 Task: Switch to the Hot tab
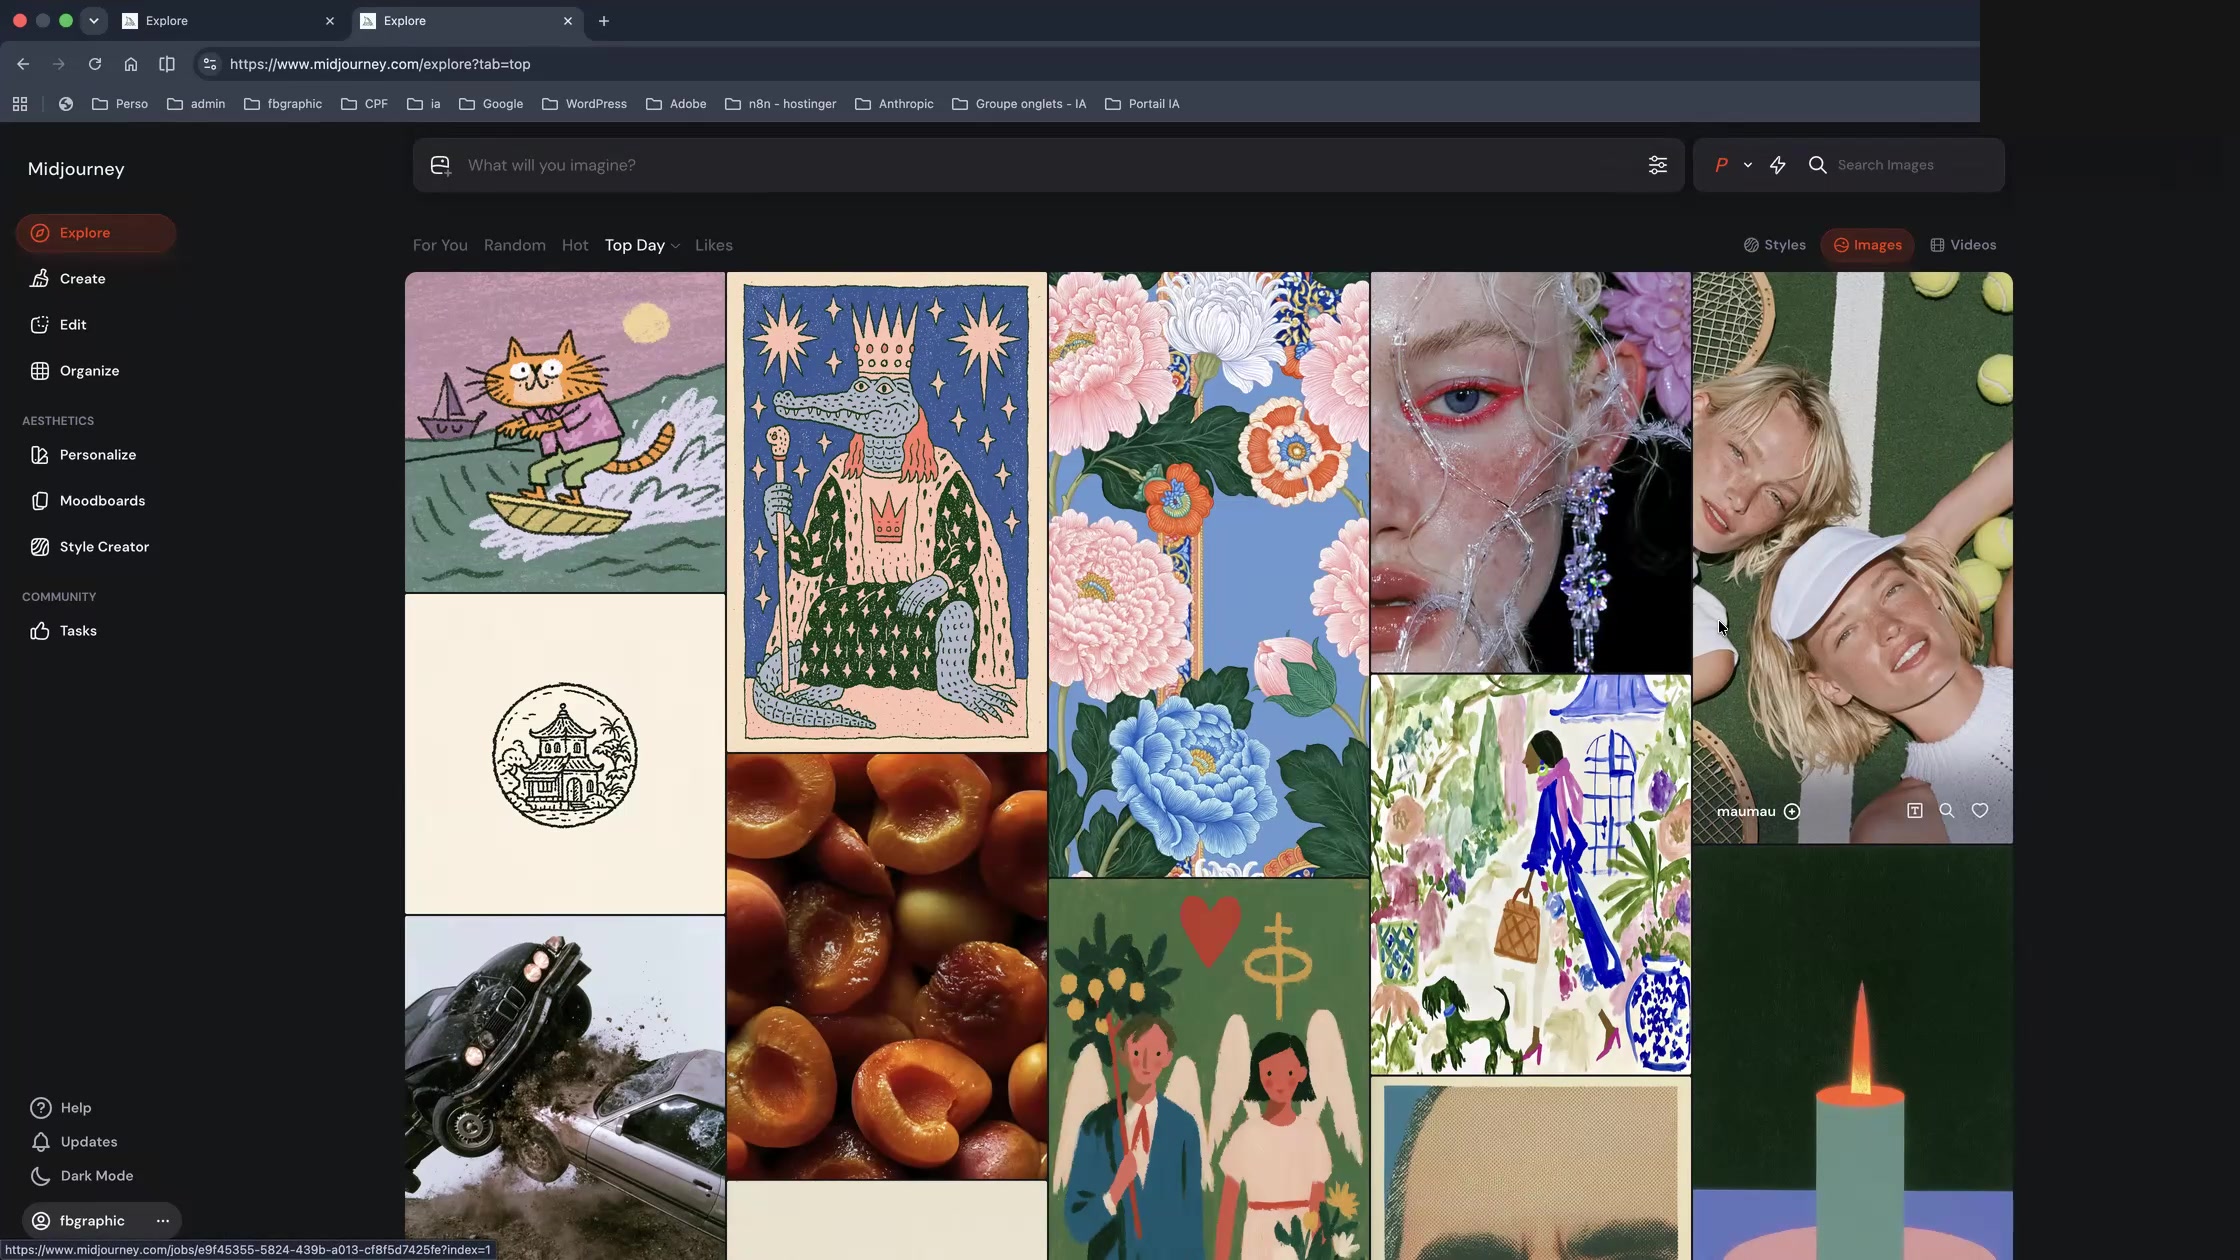click(575, 245)
